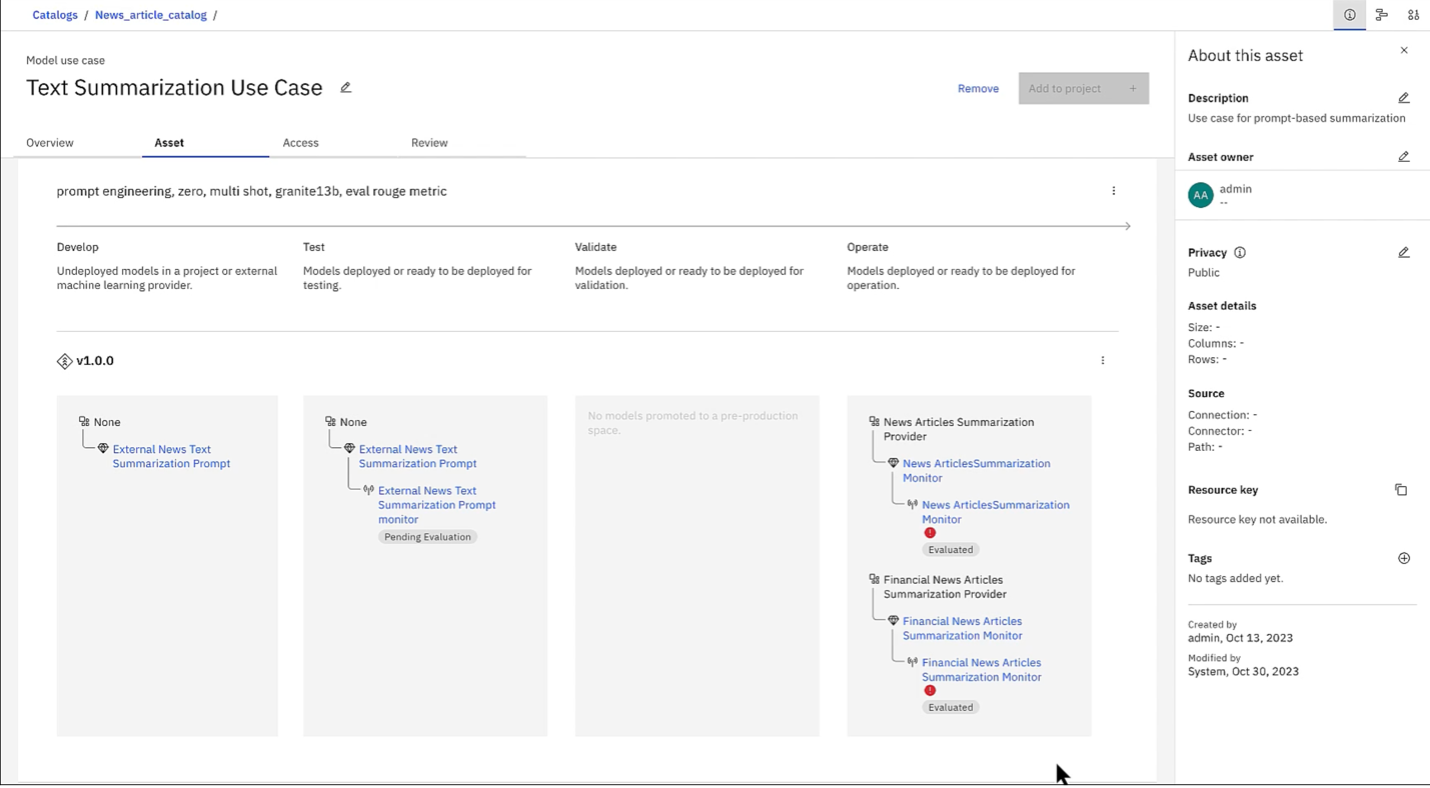Switch to the Review tab
This screenshot has width=1430, height=788.
pos(429,142)
